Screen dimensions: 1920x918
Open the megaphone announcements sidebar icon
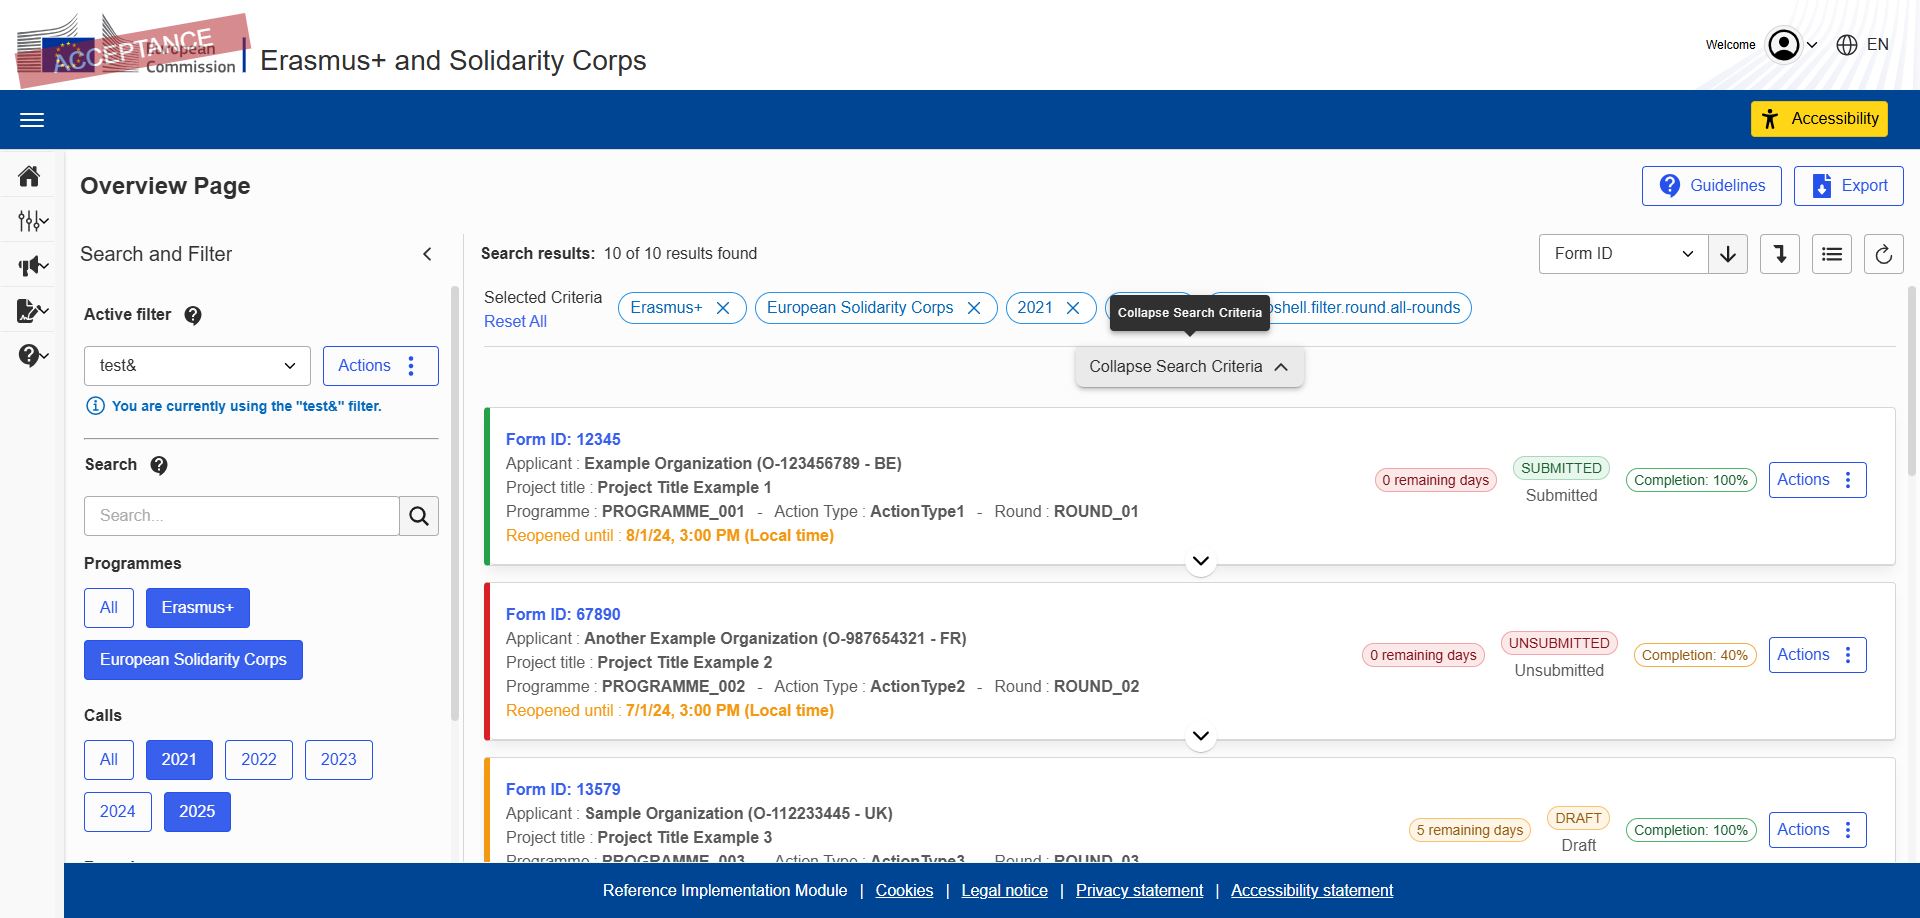click(x=32, y=266)
